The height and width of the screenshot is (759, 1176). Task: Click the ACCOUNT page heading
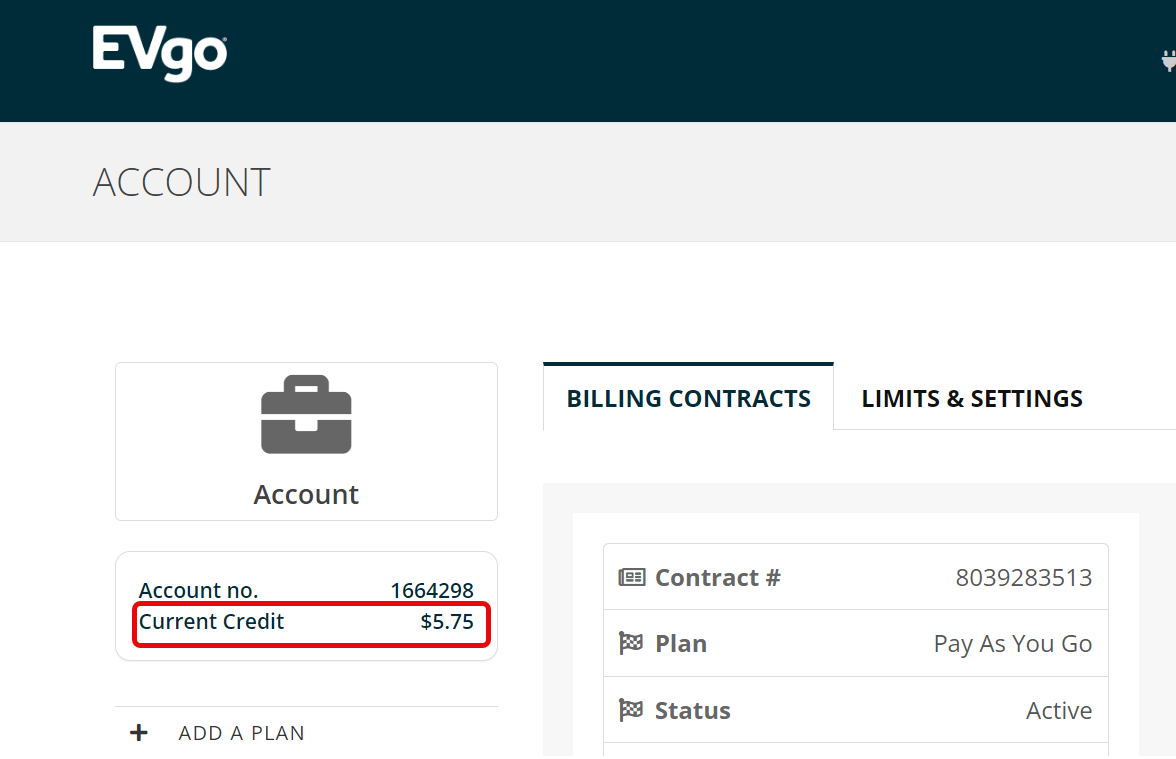click(181, 182)
